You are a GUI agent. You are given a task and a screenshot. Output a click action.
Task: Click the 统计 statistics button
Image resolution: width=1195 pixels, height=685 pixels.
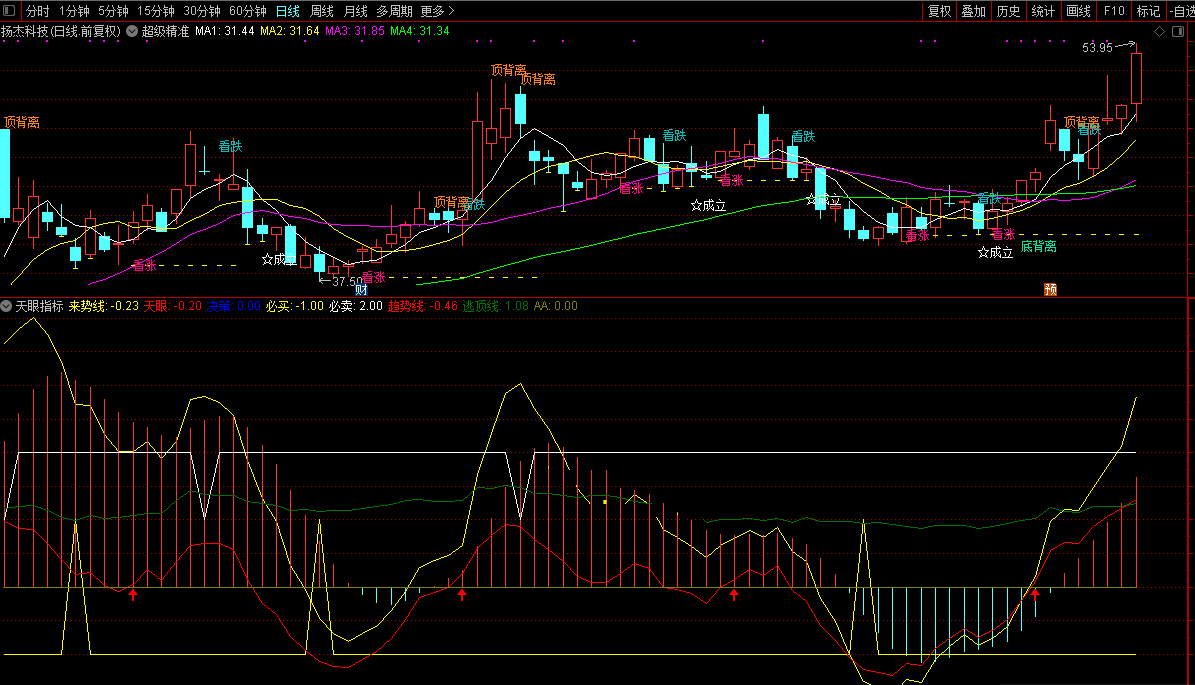(x=1043, y=11)
